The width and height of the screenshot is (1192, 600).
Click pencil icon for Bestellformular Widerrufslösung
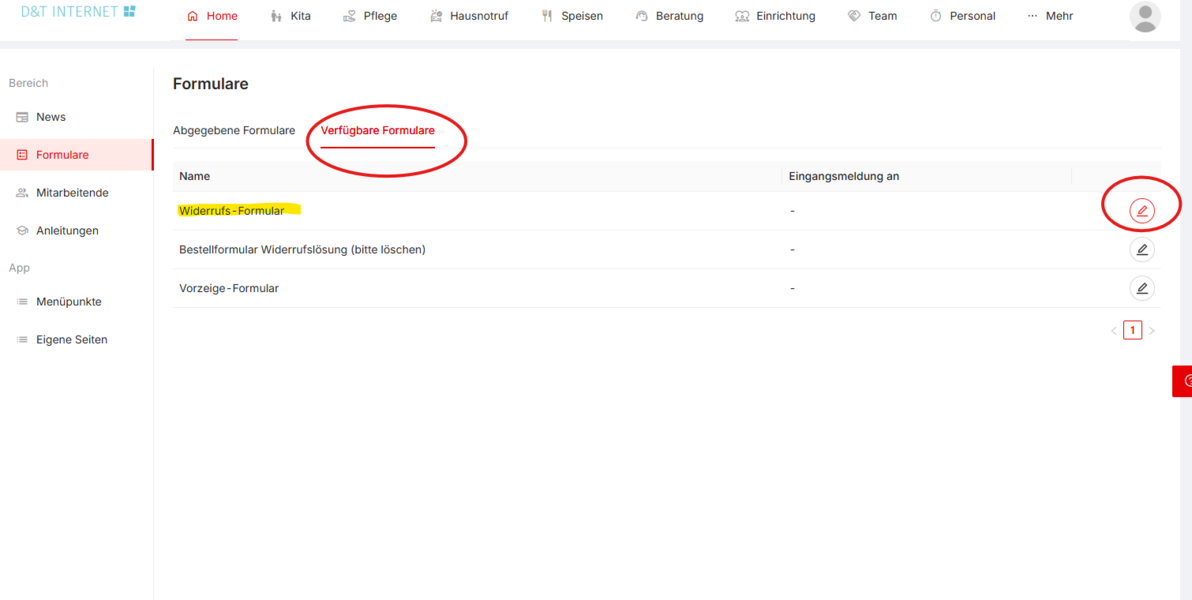pyautogui.click(x=1141, y=249)
